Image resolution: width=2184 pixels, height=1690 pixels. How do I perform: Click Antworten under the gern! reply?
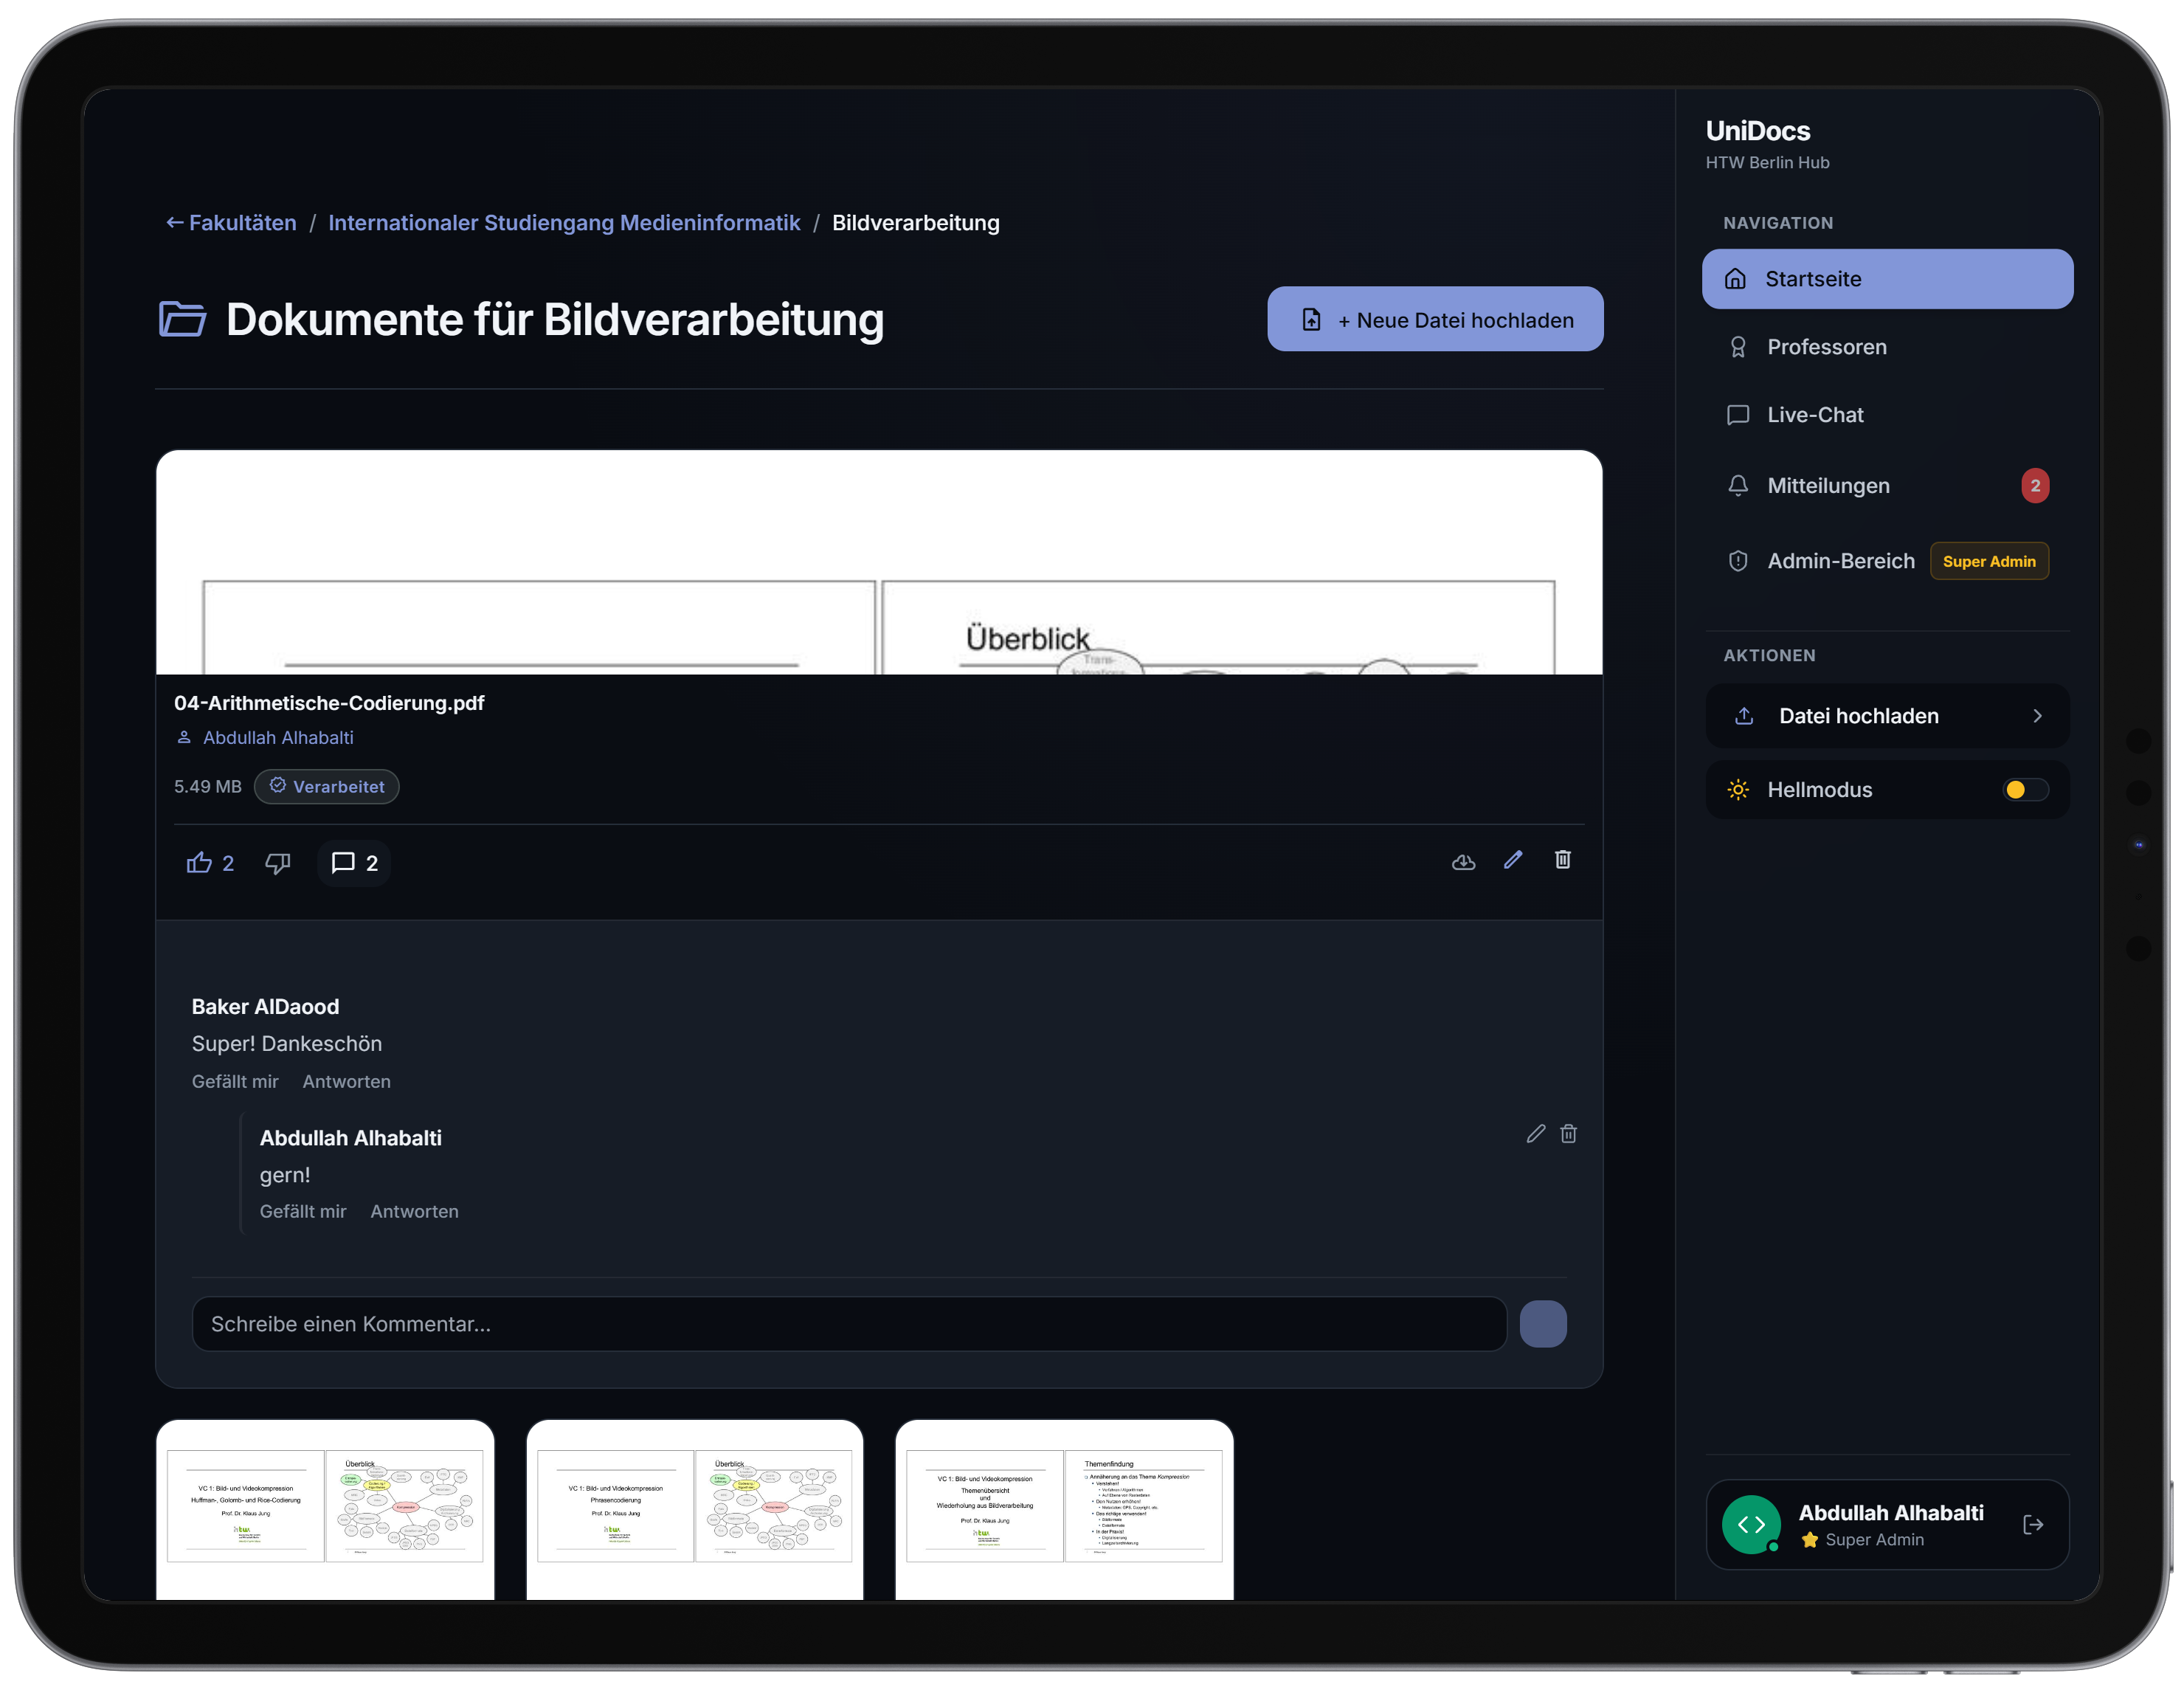pyautogui.click(x=414, y=1212)
